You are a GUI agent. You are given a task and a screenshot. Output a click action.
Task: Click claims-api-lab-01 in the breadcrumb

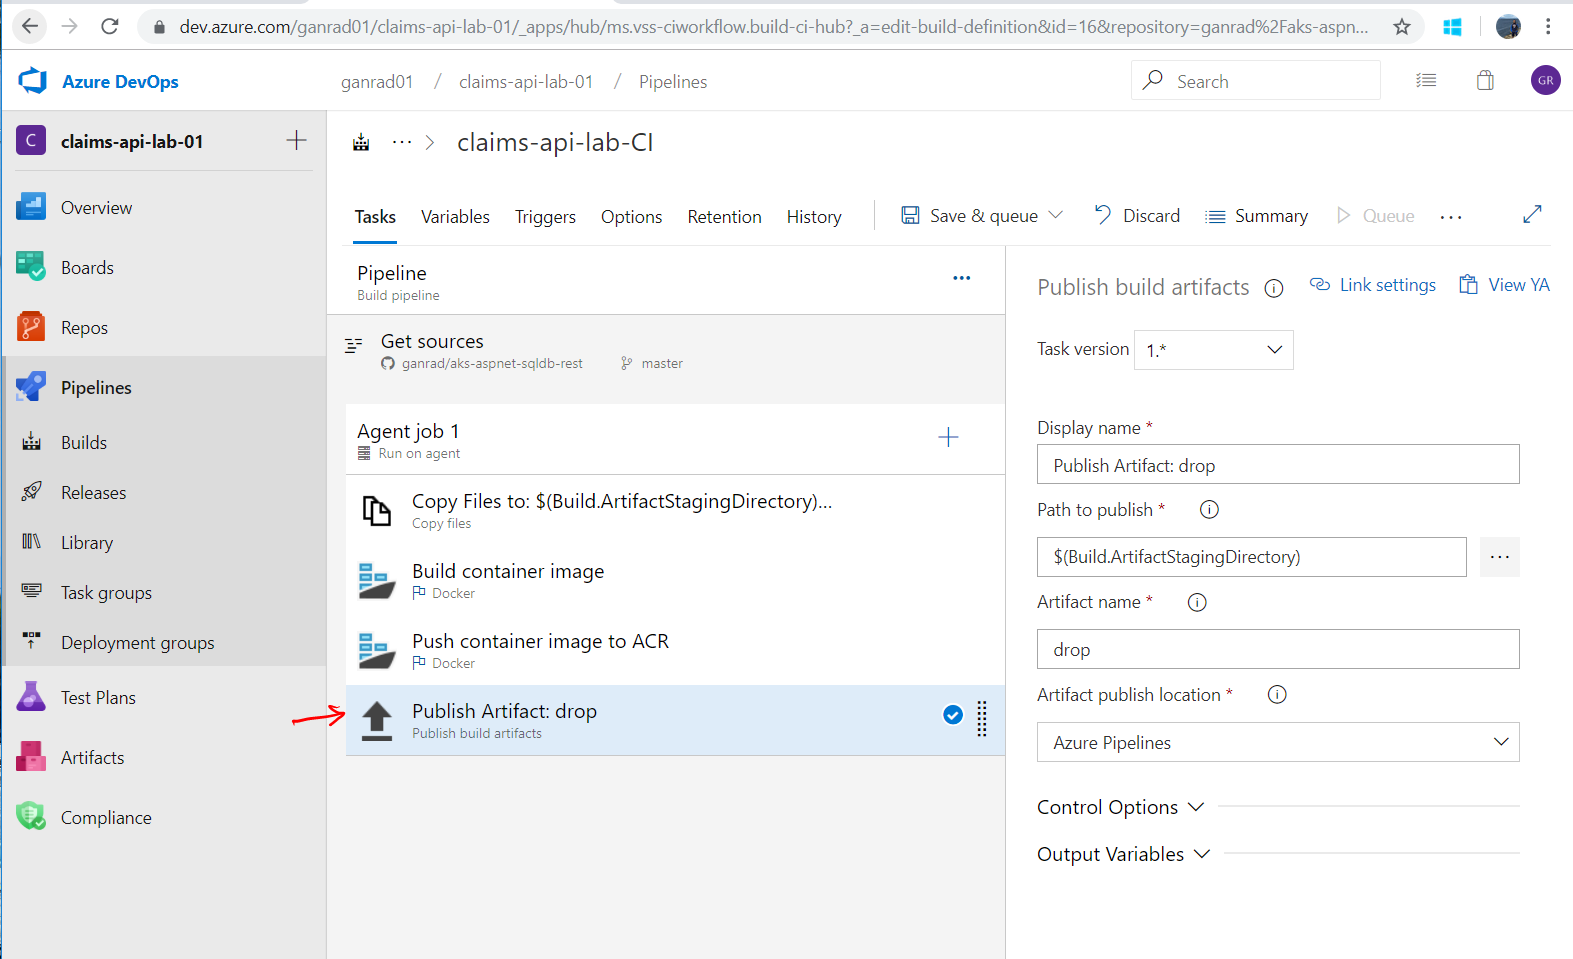(x=526, y=82)
